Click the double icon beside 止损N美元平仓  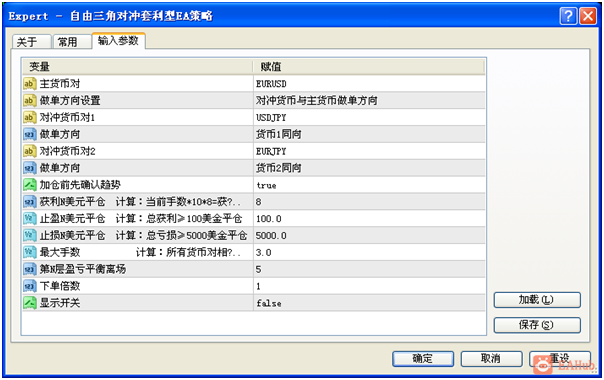tap(30, 235)
